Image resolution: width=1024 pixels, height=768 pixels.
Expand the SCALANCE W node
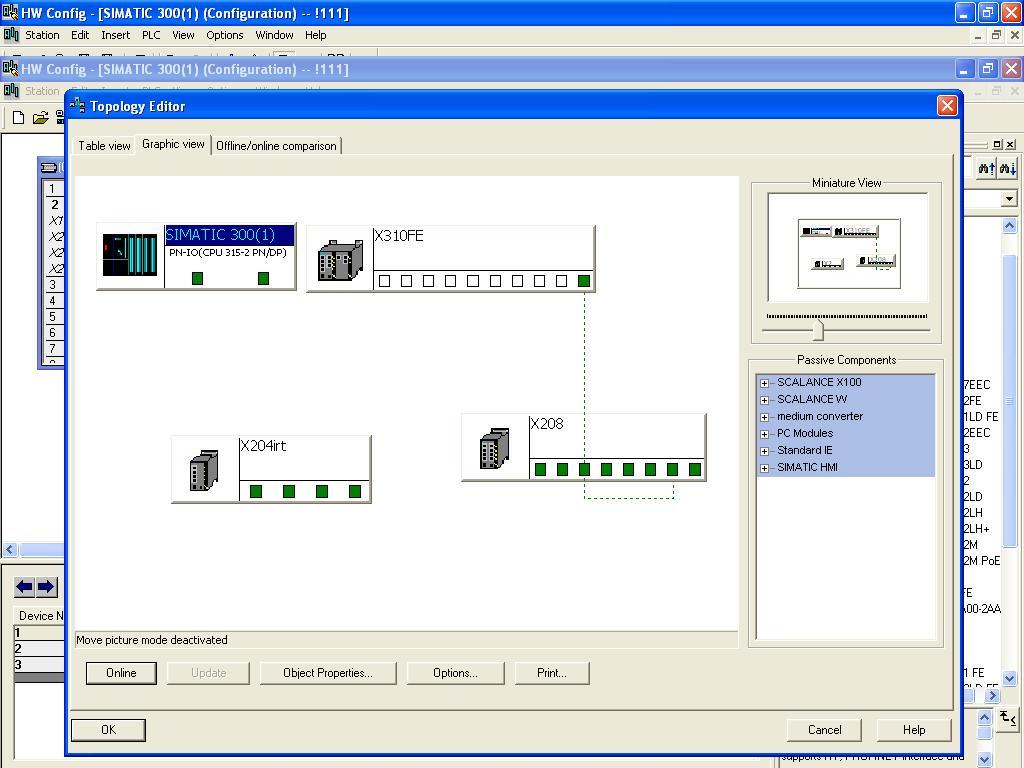[x=764, y=400]
